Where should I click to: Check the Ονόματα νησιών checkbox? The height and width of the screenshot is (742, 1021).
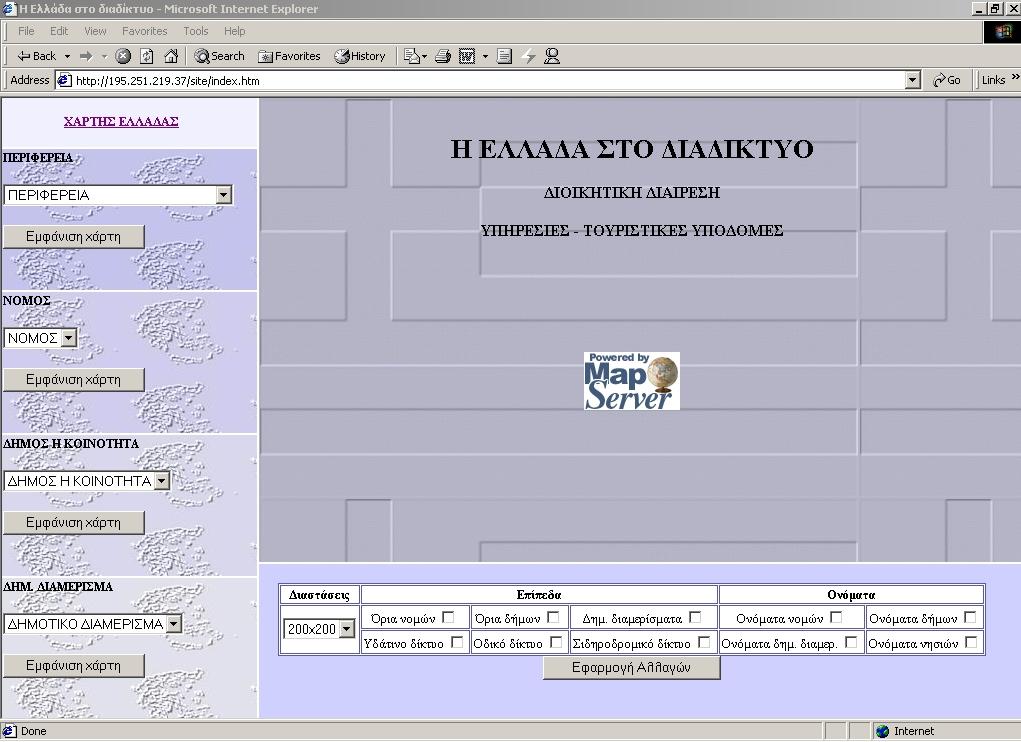point(972,642)
